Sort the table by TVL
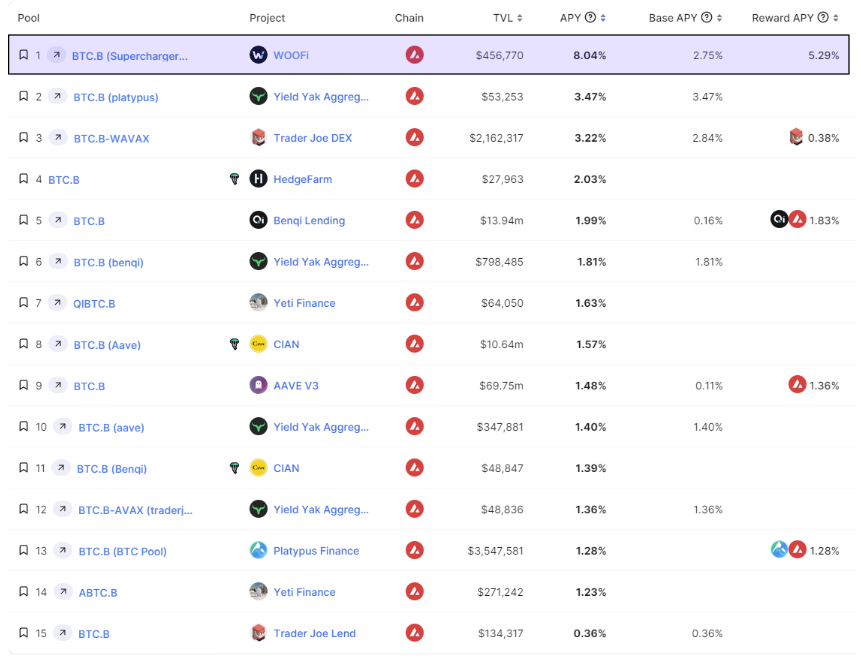The image size is (861, 660). 519,18
